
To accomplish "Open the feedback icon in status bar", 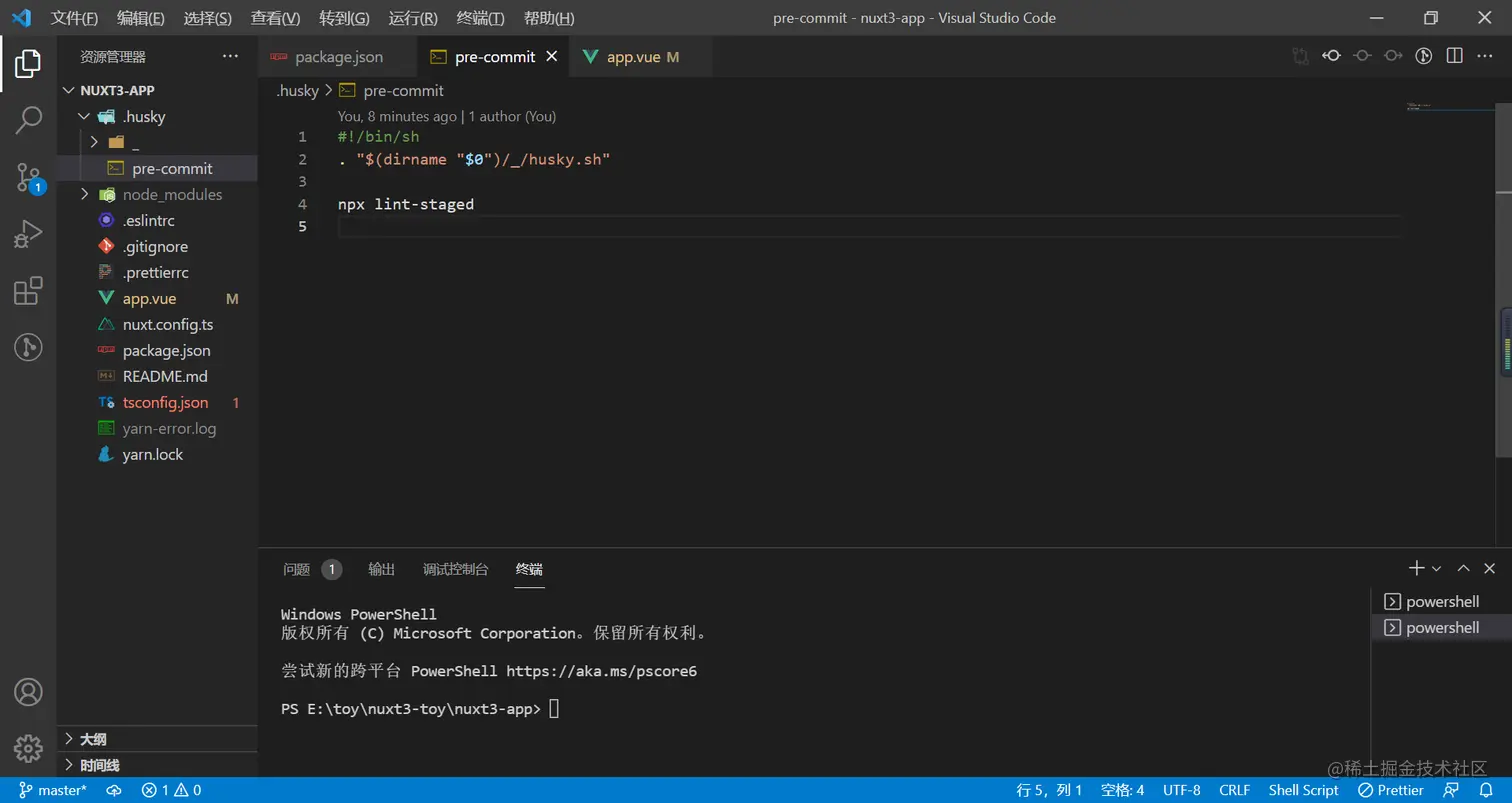I will click(1451, 790).
